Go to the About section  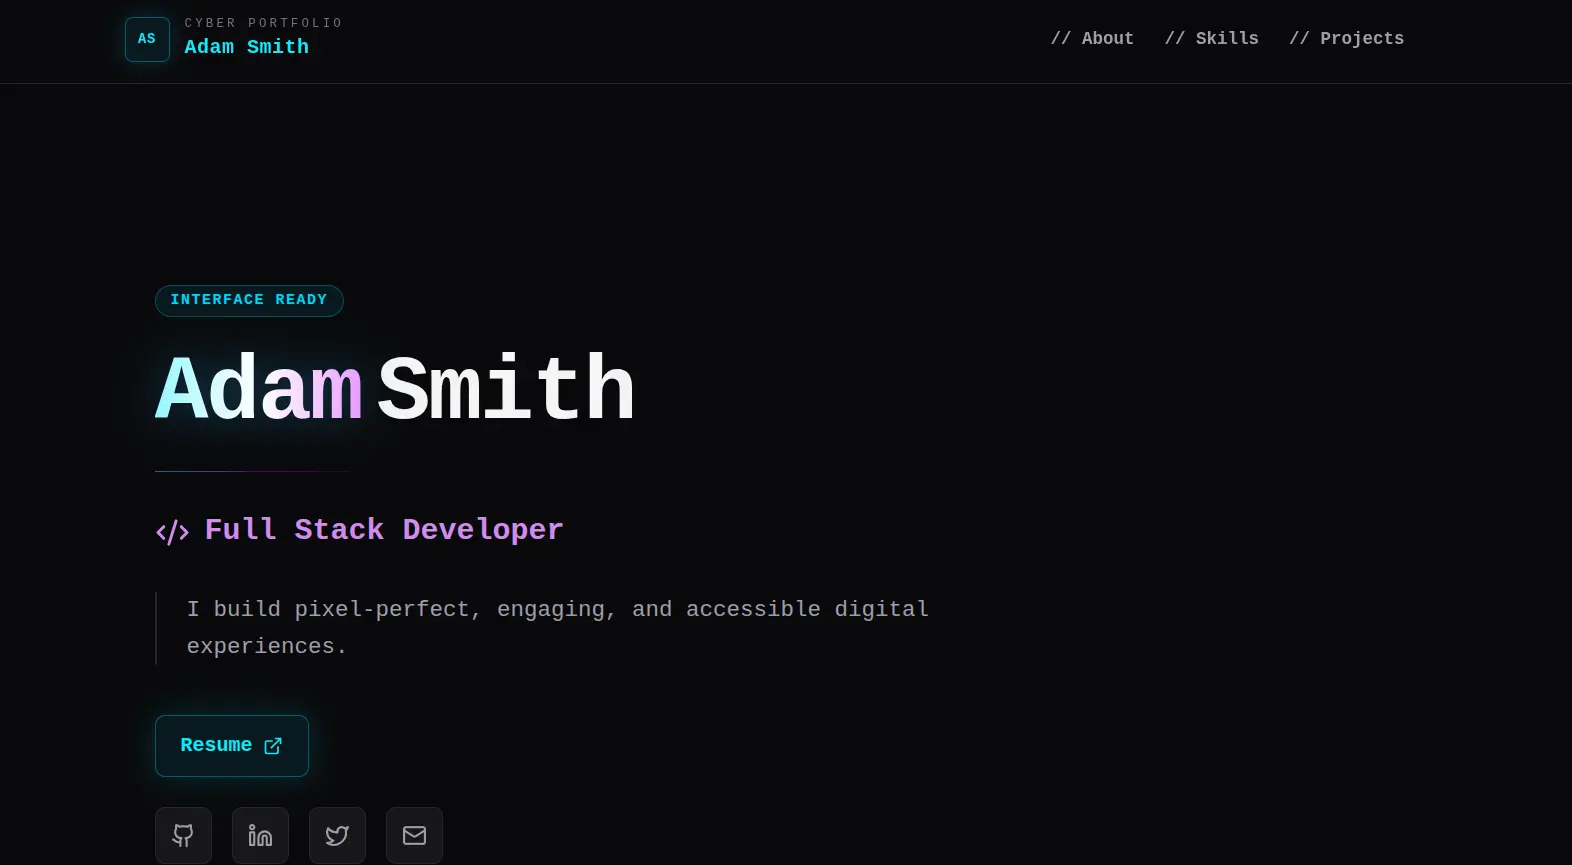pyautogui.click(x=1092, y=39)
